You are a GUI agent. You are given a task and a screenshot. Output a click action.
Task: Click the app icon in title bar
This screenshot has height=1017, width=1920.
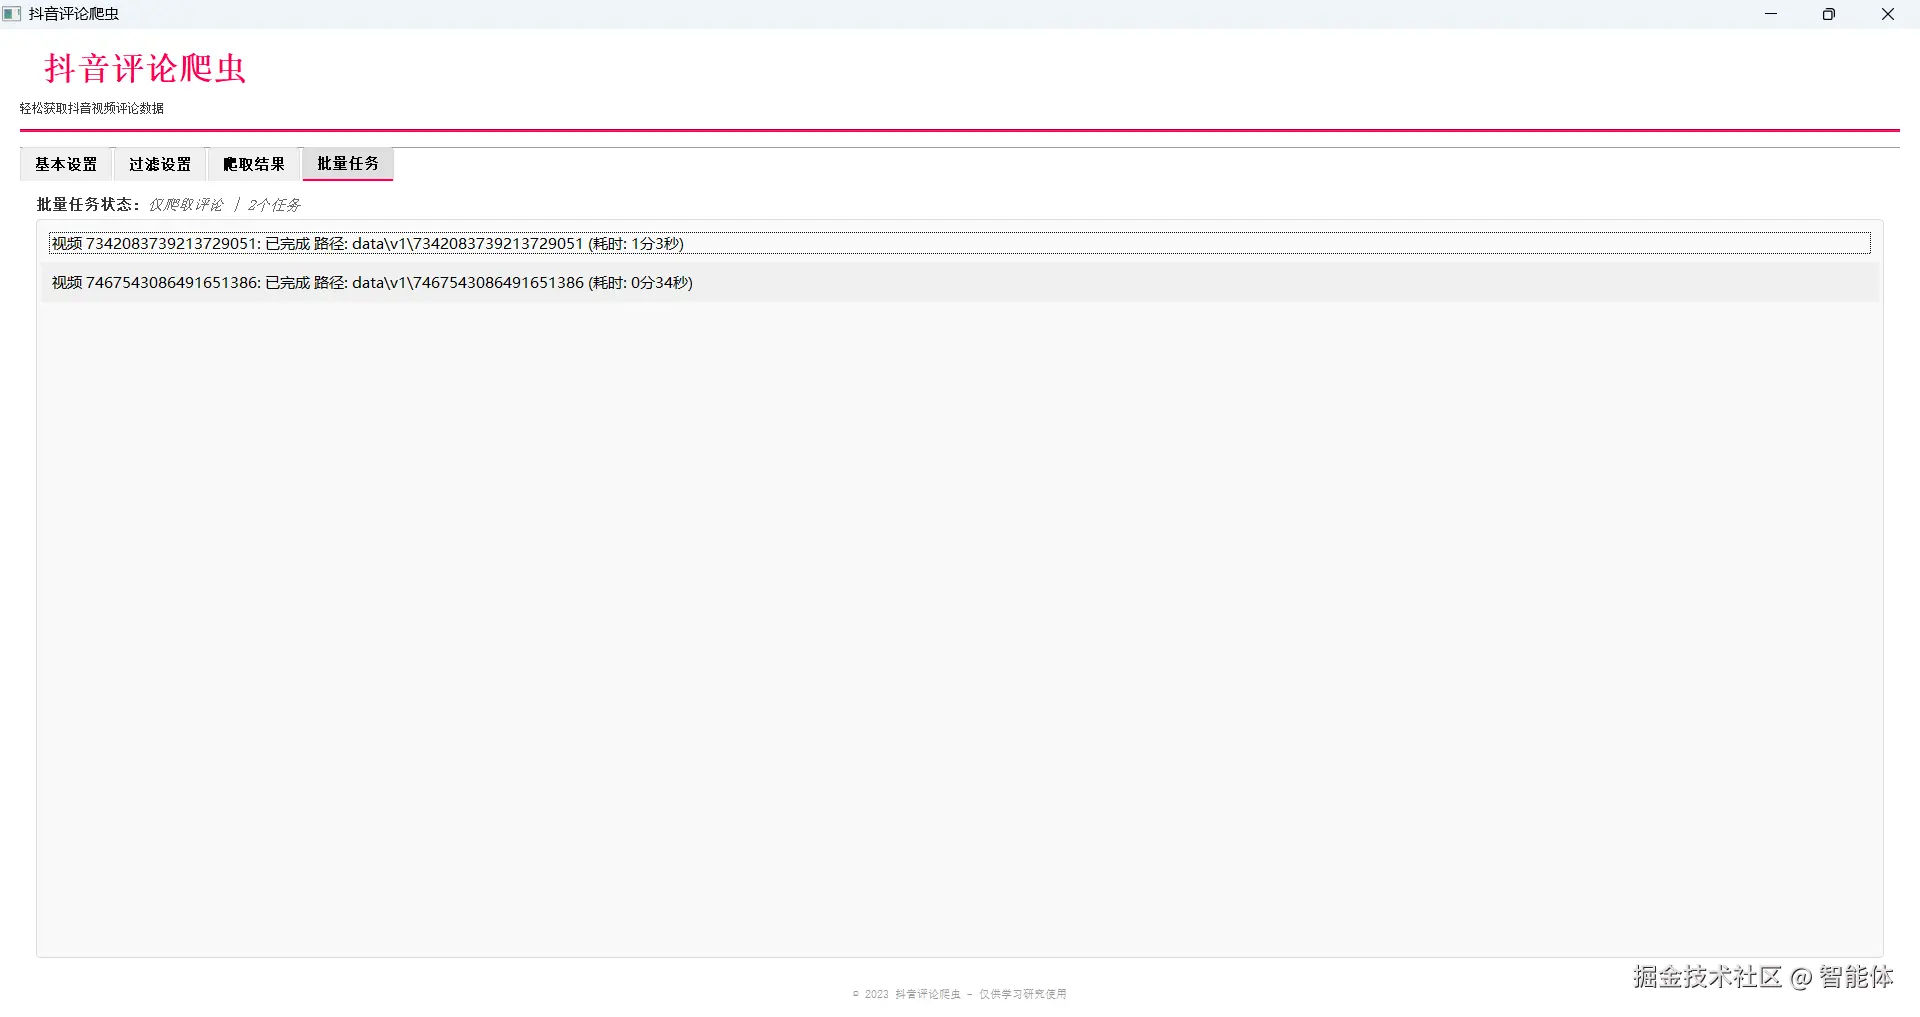pyautogui.click(x=12, y=14)
